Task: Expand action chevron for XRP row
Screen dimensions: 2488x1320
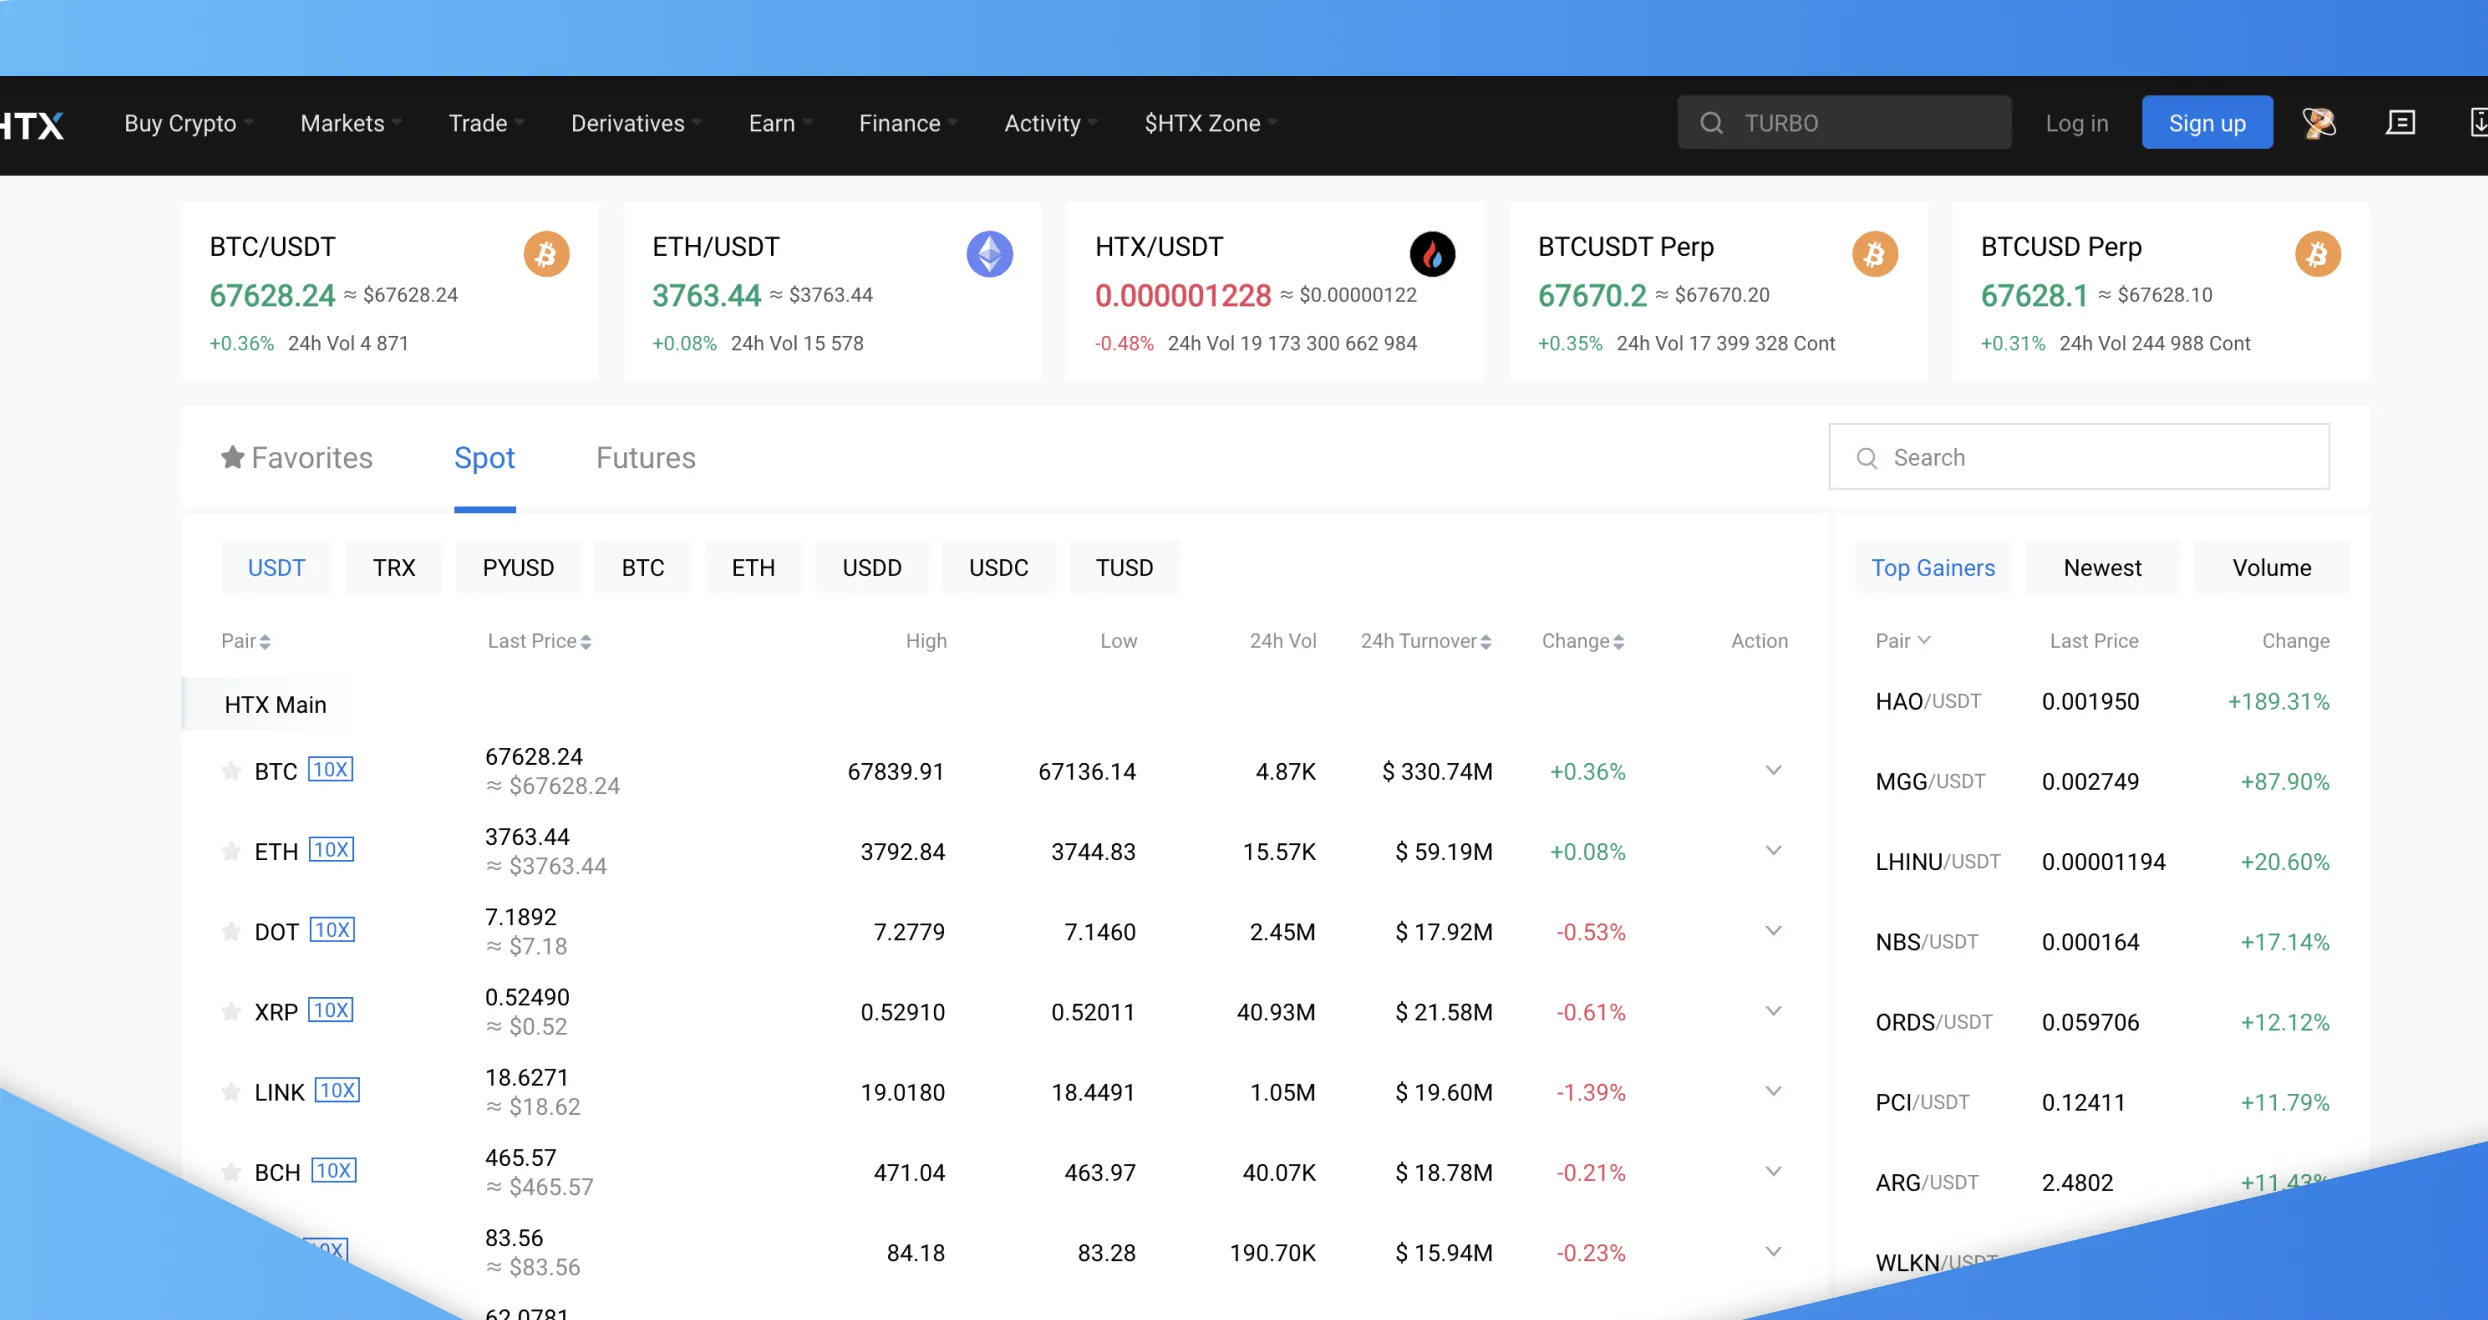Action: 1773,1011
